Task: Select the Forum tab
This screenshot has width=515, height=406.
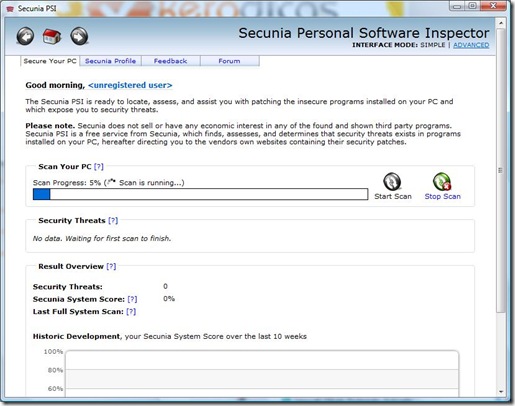Action: [229, 61]
